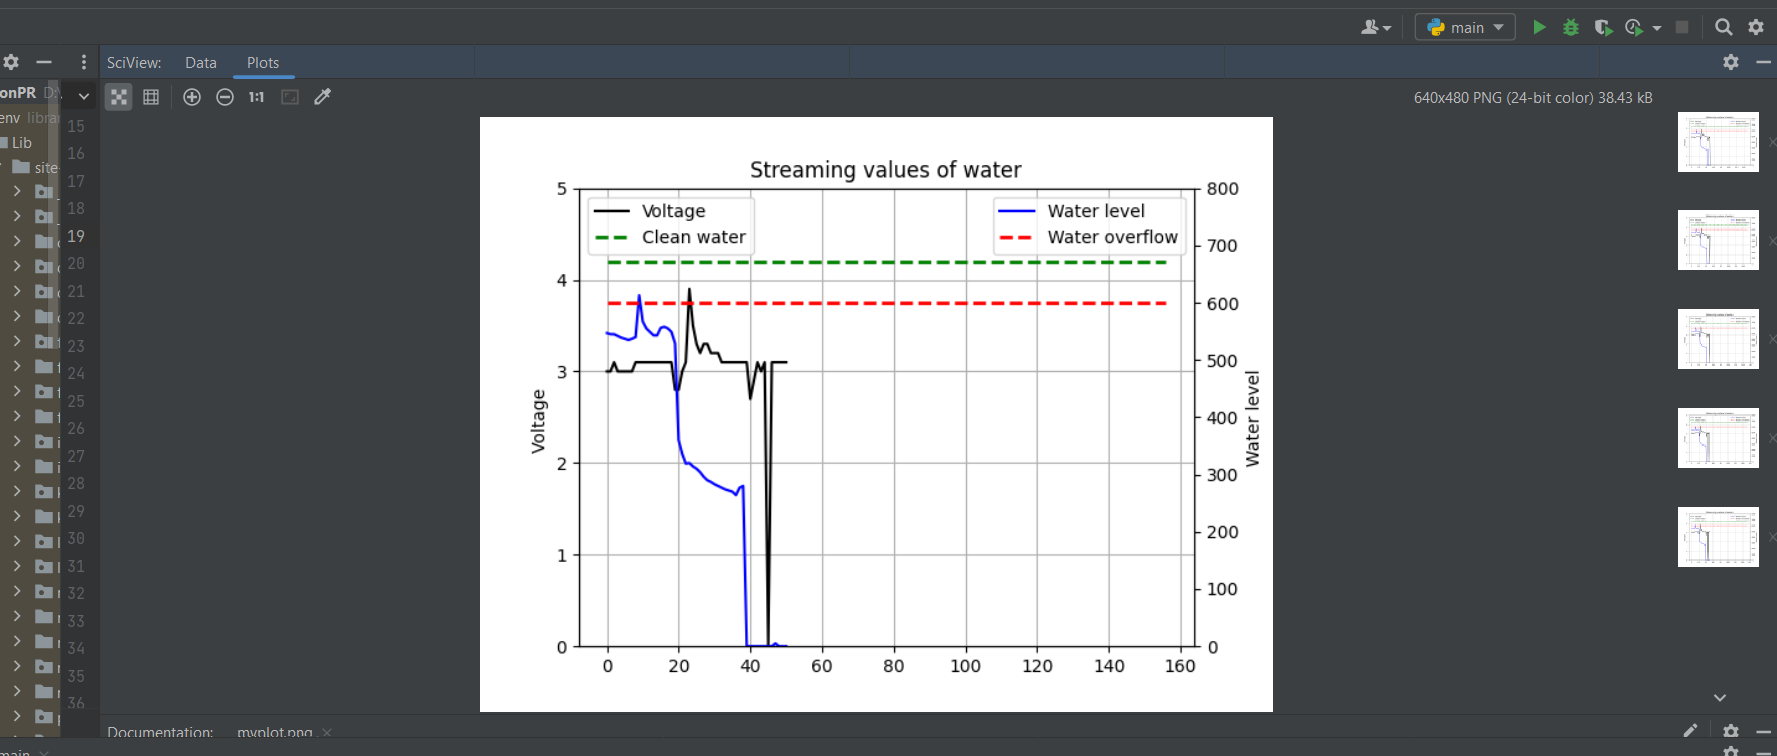Click the edit pencil icon in Documentation bar
1777x756 pixels.
point(1690,731)
